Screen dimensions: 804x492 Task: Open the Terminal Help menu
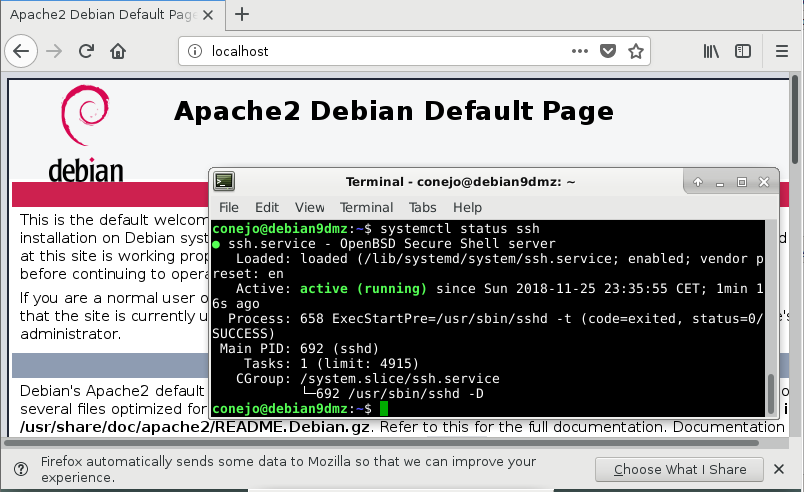click(467, 207)
